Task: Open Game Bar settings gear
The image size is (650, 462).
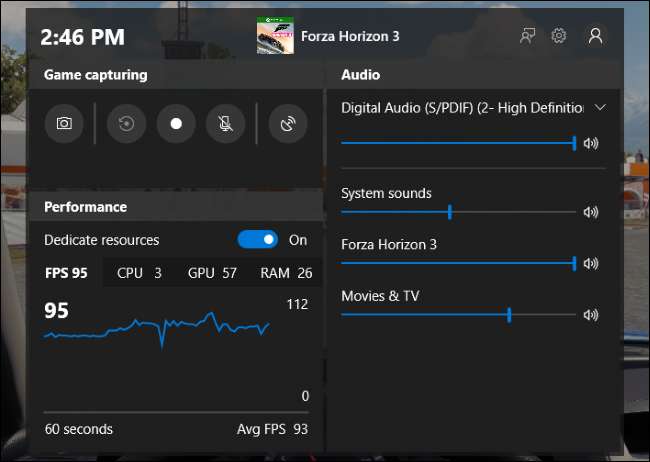Action: point(559,36)
